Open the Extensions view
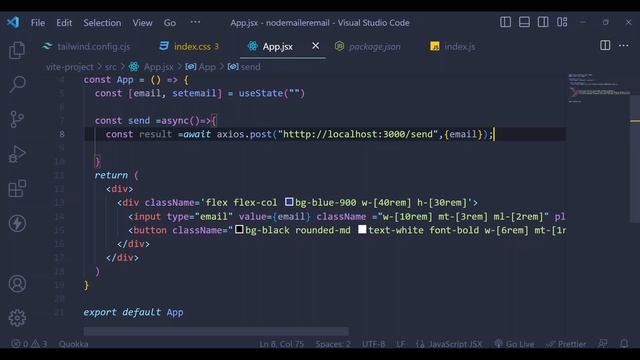Viewport: 640px width, 360px height. [x=17, y=189]
